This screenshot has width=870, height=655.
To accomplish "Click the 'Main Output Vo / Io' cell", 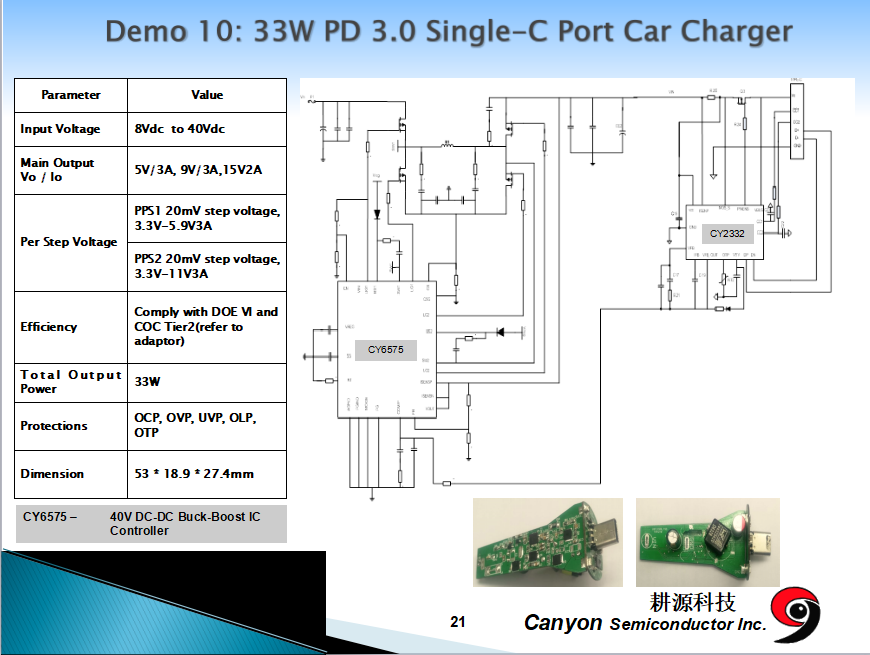I will pos(71,170).
